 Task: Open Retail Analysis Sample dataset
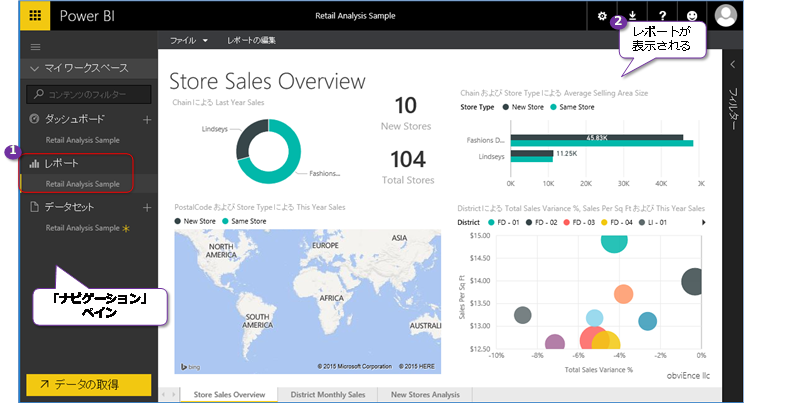tap(83, 228)
